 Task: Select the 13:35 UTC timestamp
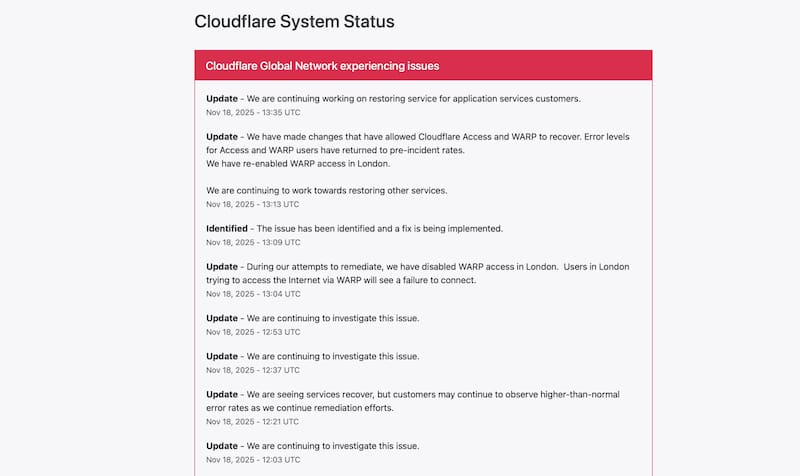click(252, 113)
